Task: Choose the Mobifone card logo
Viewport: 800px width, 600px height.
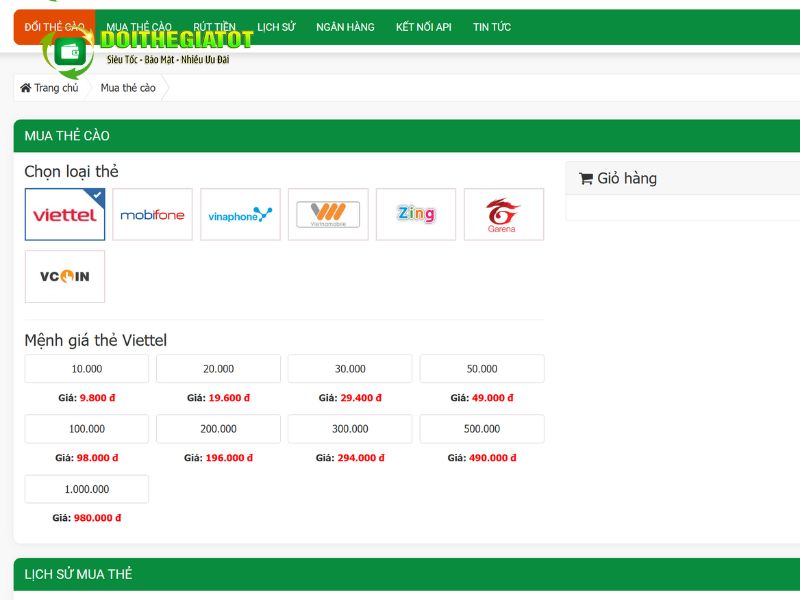Action: pyautogui.click(x=153, y=214)
